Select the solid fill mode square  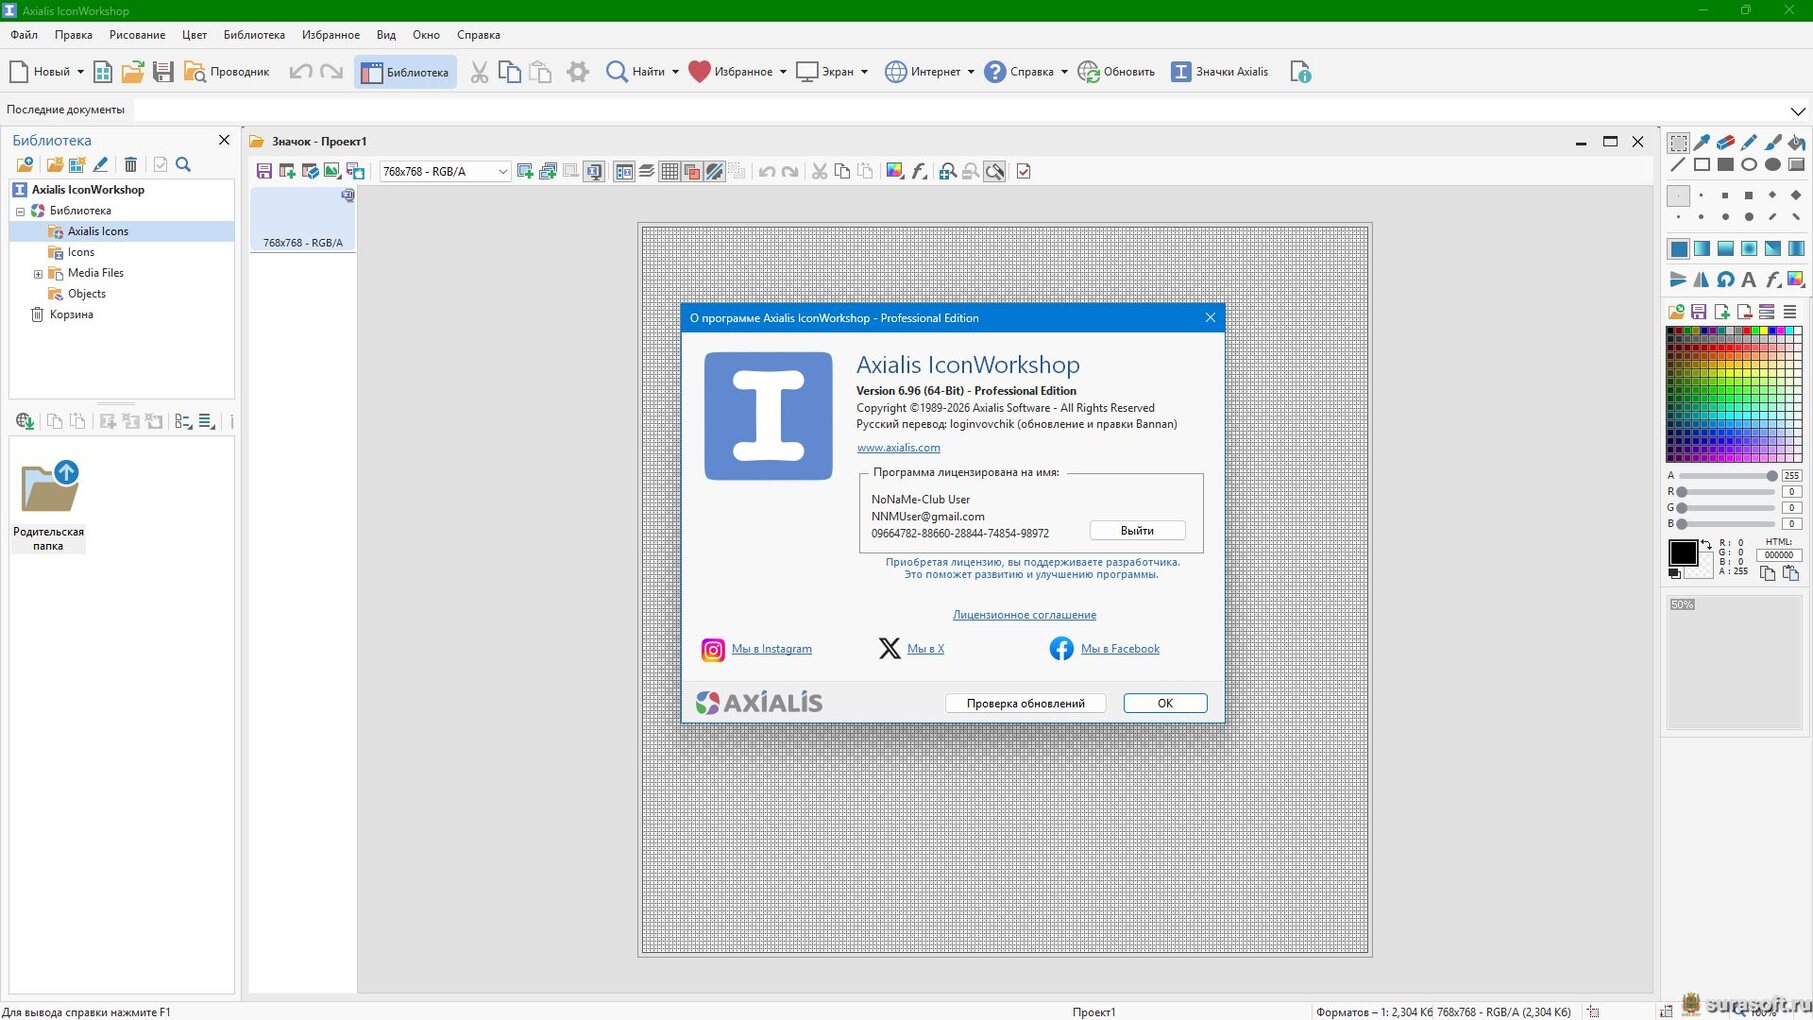[x=1678, y=249]
